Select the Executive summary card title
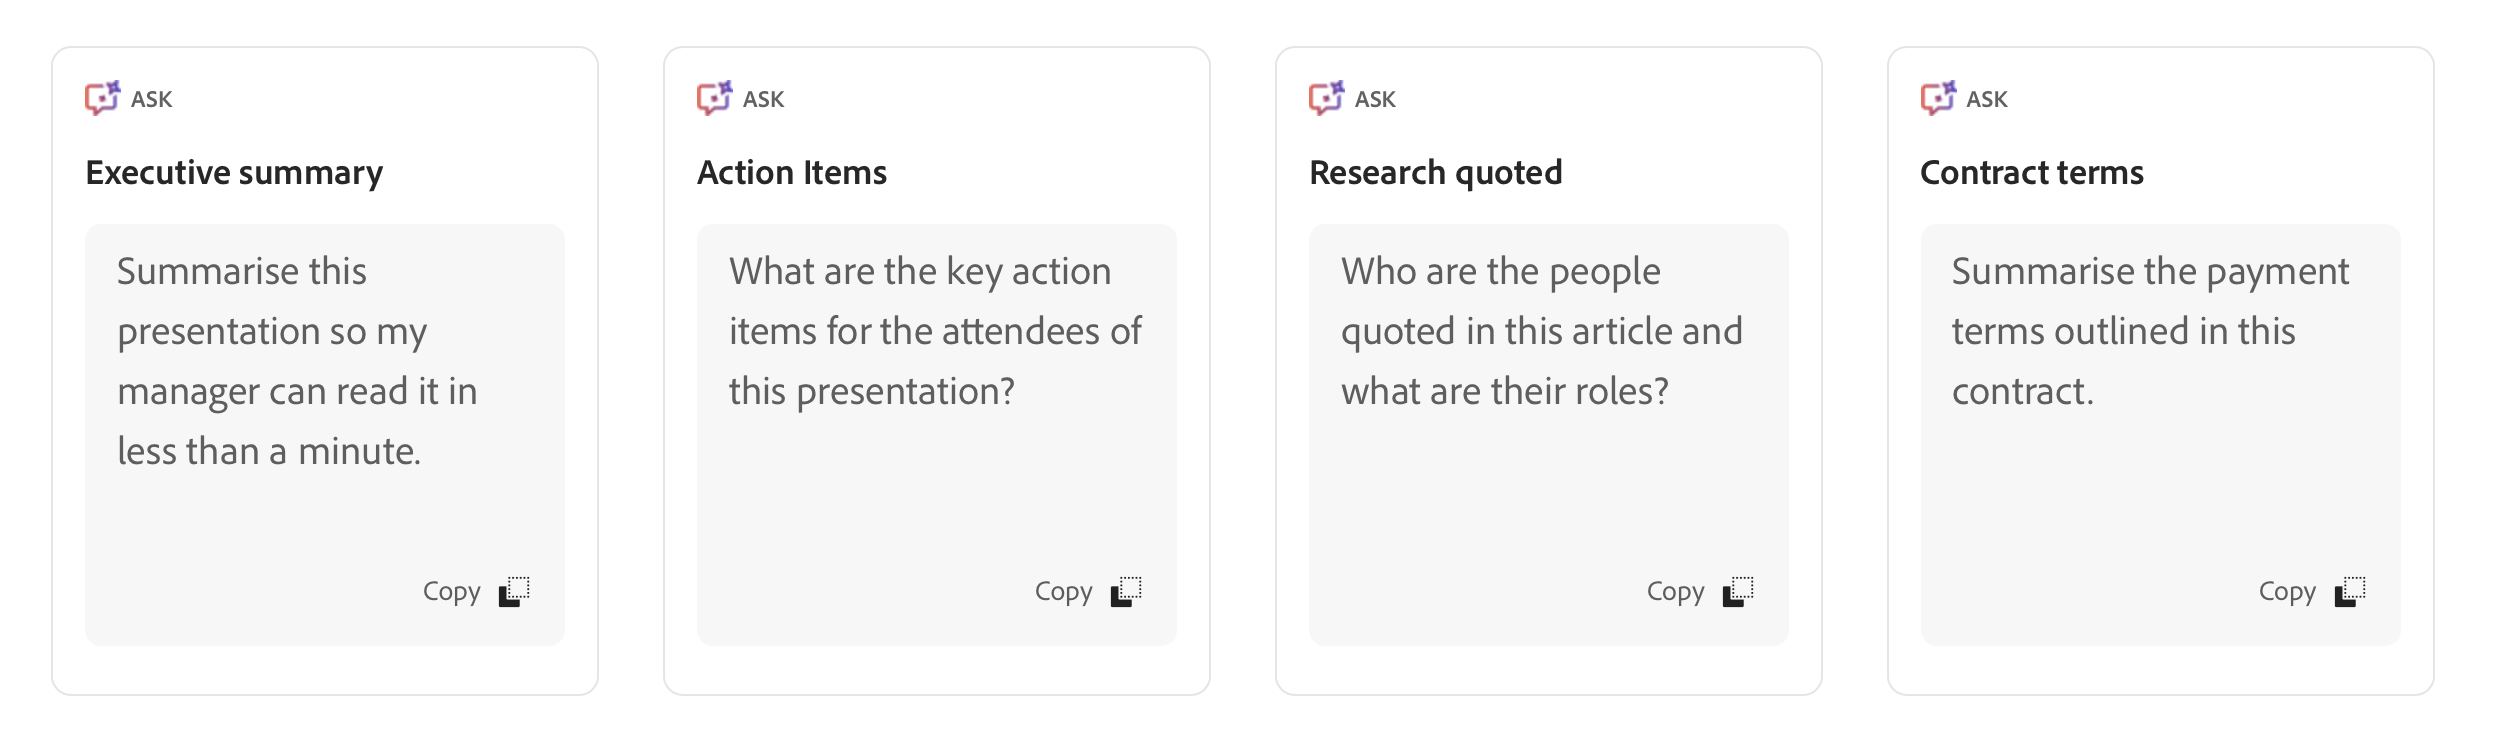Image resolution: width=2494 pixels, height=746 pixels. tap(233, 172)
